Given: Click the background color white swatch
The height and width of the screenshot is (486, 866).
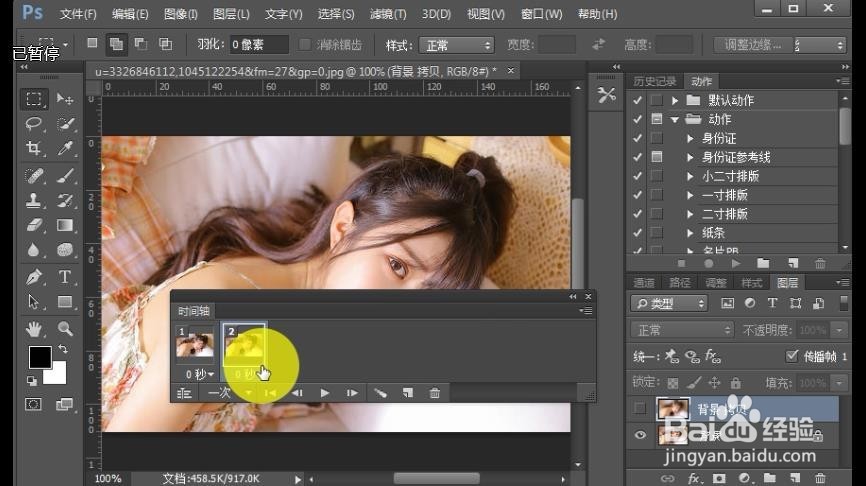Looking at the screenshot, I should point(59,376).
